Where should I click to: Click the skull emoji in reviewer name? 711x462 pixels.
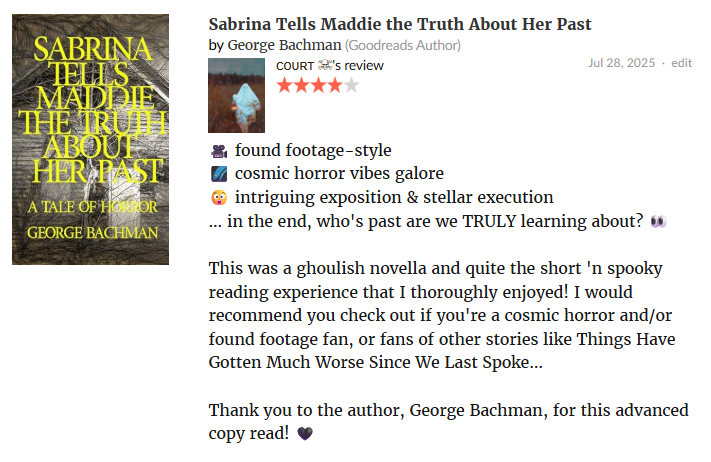click(x=326, y=66)
